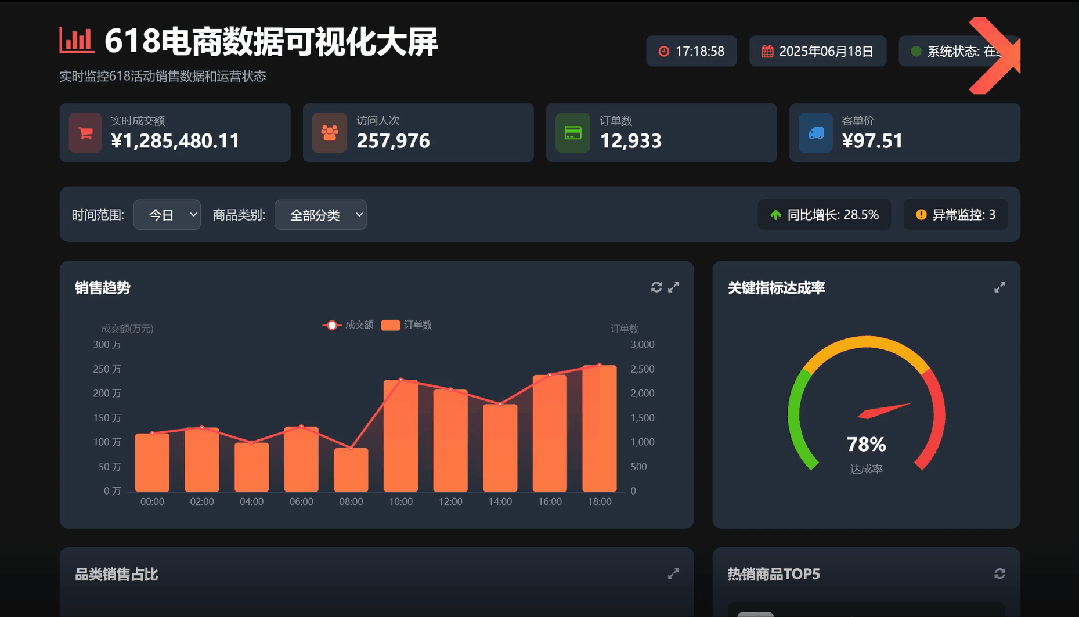
Task: Expand the date selector 2025年06月18日
Action: click(817, 51)
